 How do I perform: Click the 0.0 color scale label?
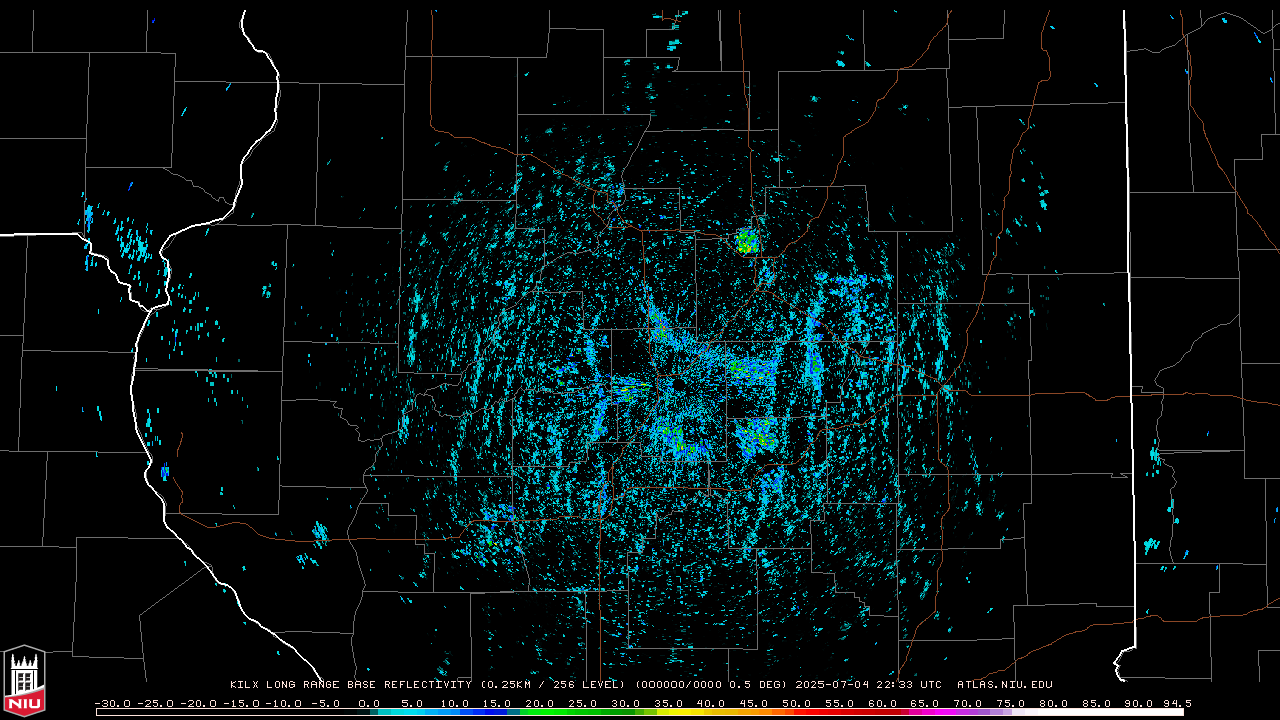pyautogui.click(x=369, y=704)
